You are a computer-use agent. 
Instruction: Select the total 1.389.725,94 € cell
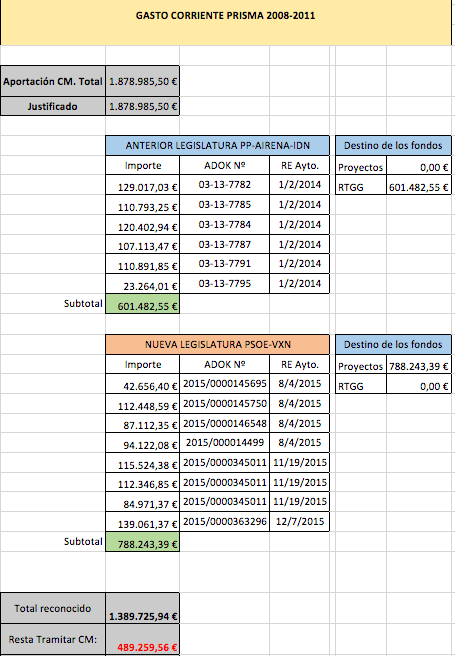click(143, 608)
